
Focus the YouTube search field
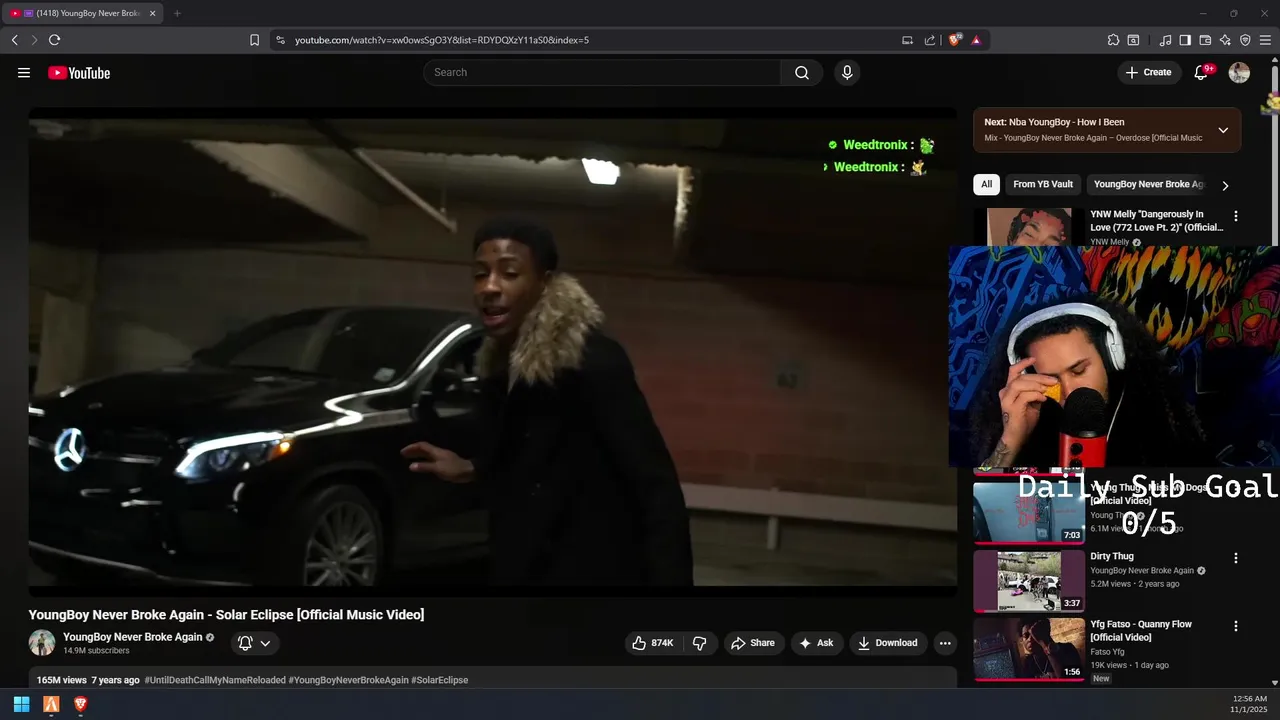(602, 72)
